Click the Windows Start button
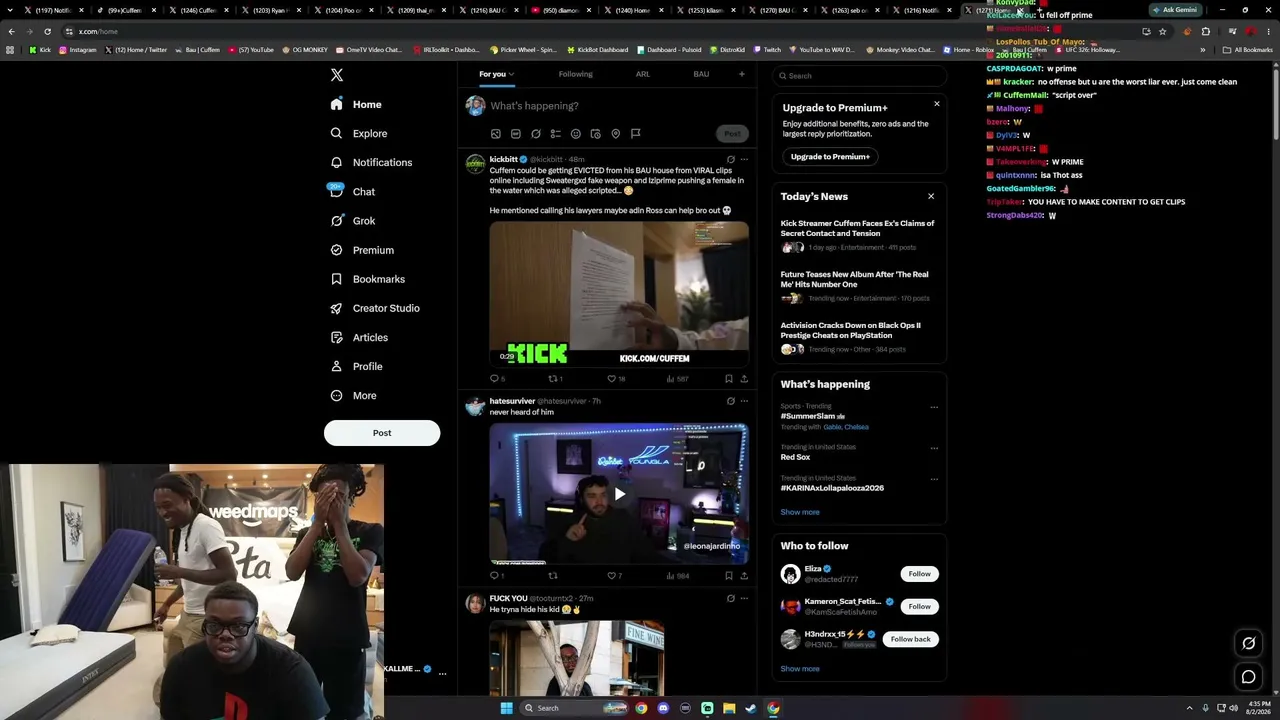The height and width of the screenshot is (720, 1280). tap(506, 708)
